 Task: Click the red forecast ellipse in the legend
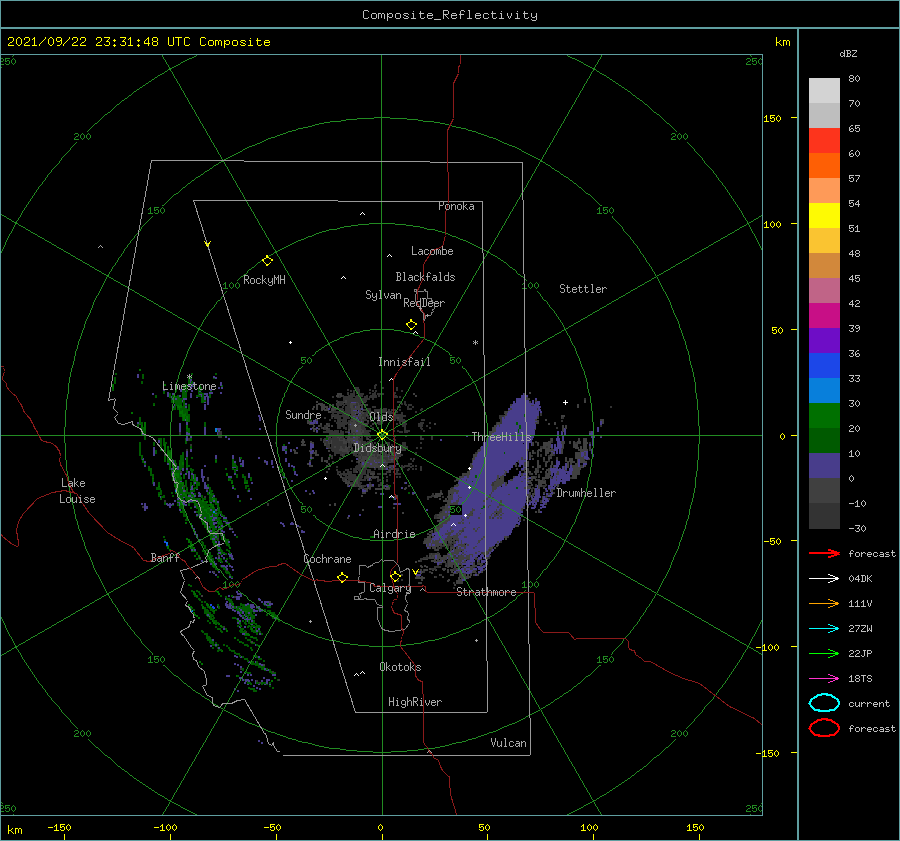(x=824, y=728)
